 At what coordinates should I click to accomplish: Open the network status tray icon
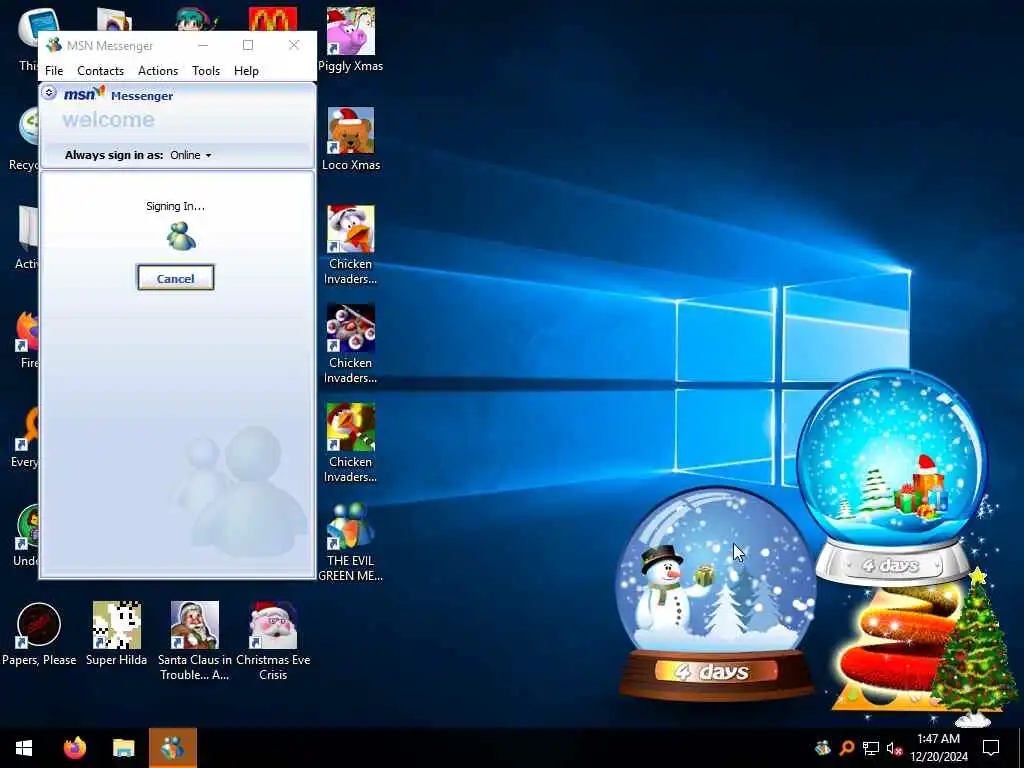pyautogui.click(x=871, y=748)
